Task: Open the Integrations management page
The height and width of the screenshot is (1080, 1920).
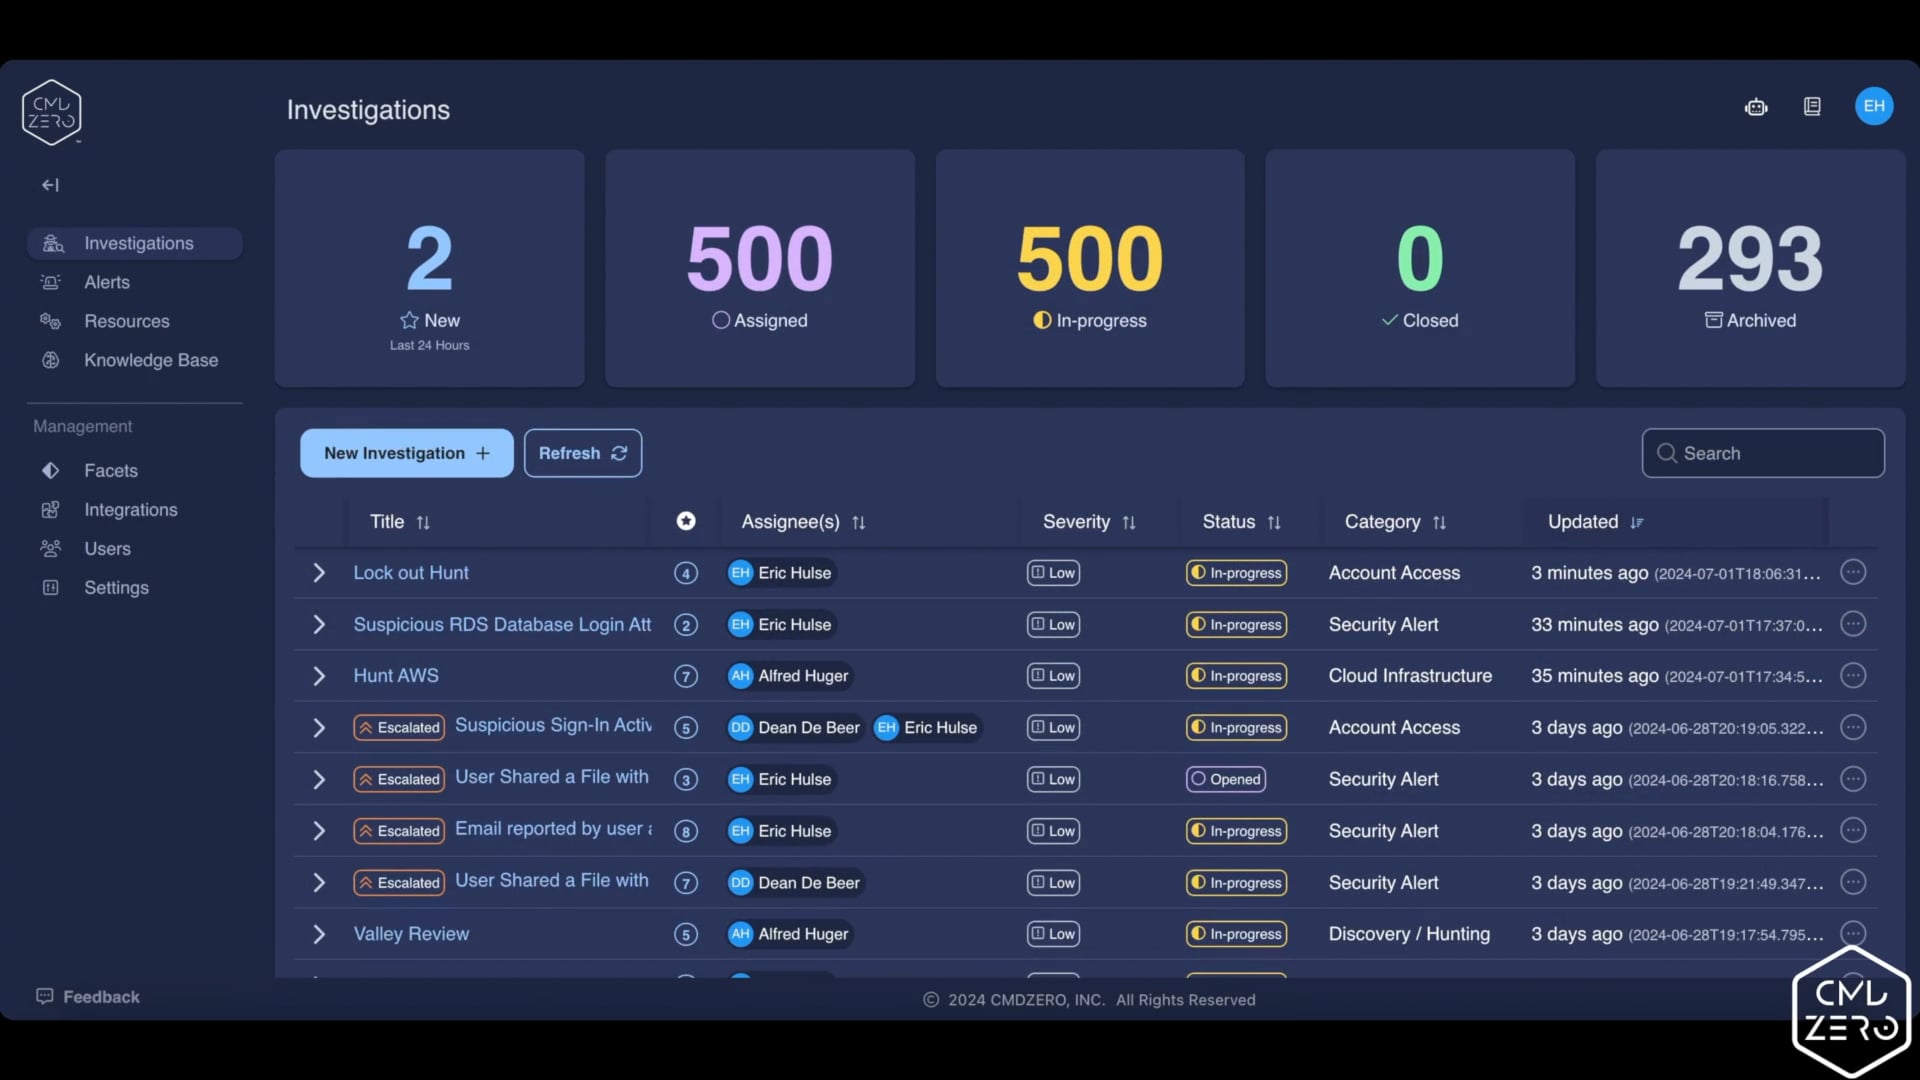Action: [x=130, y=509]
